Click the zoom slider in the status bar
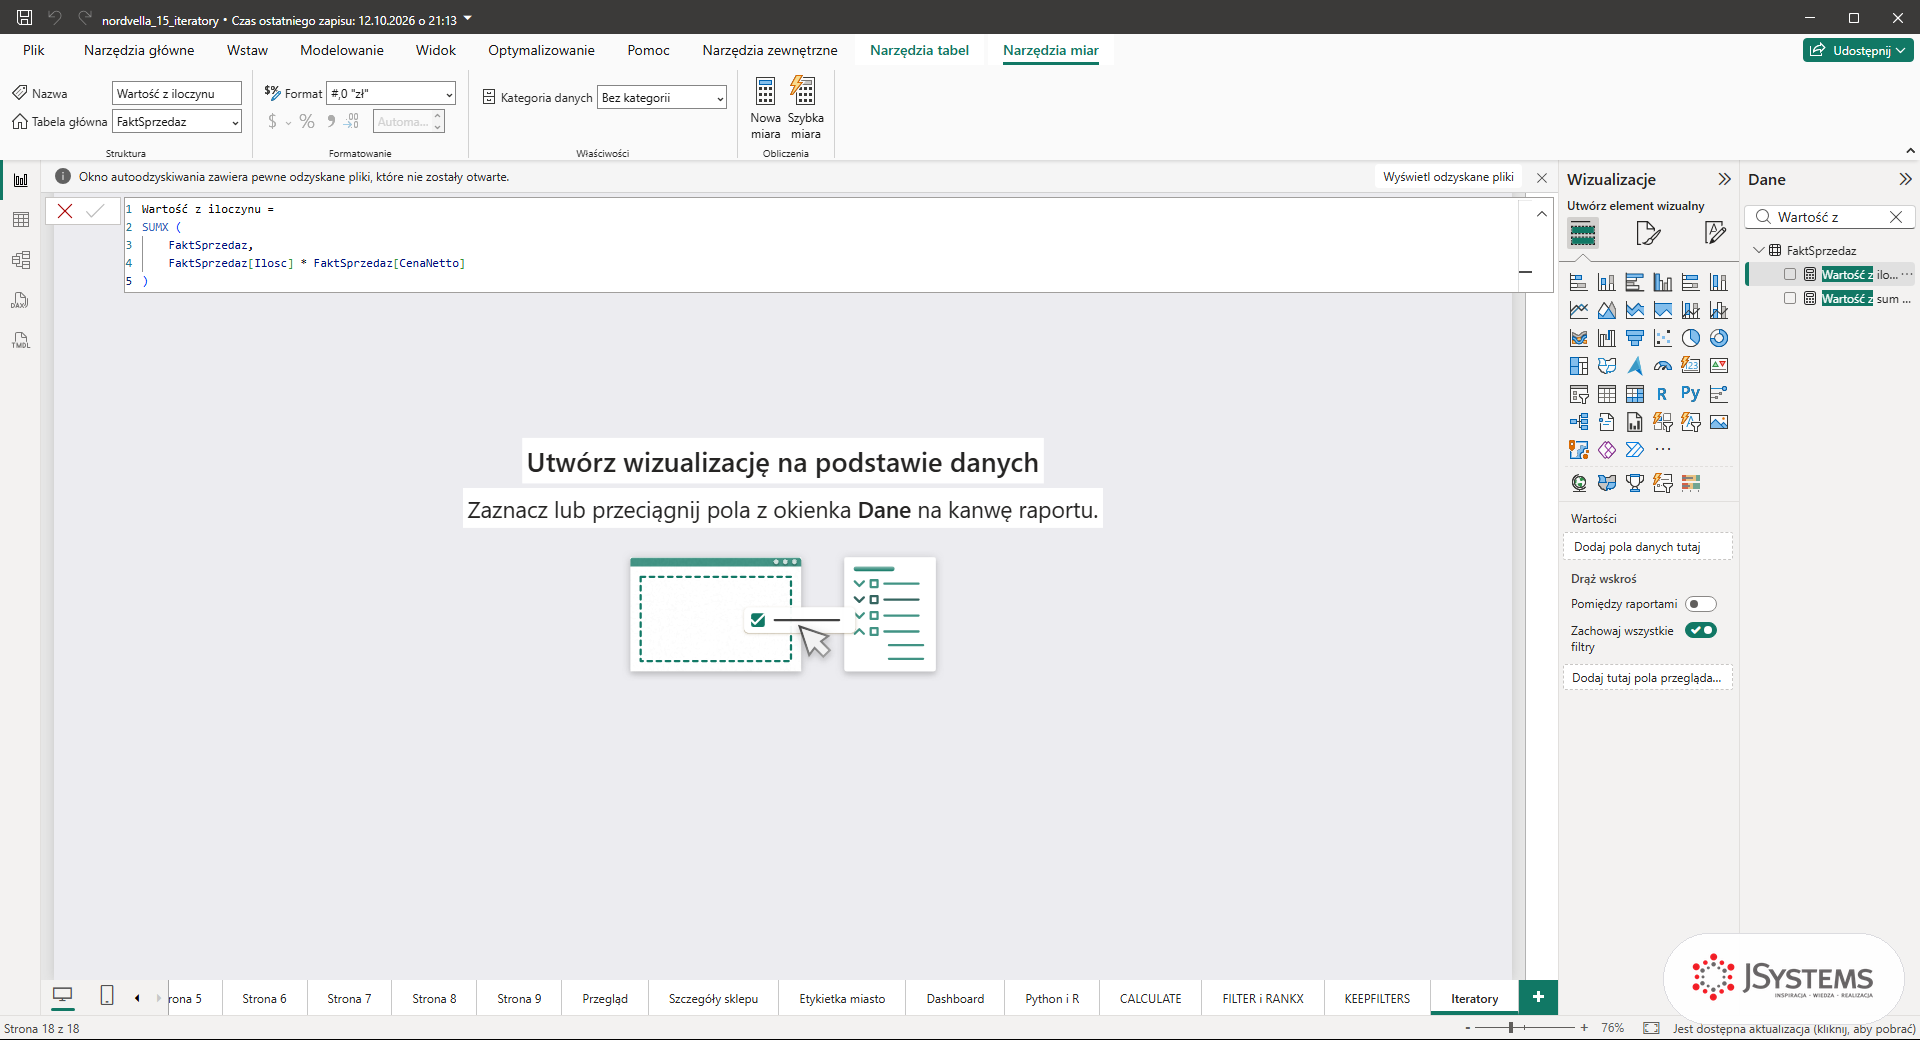The height and width of the screenshot is (1040, 1920). (1525, 1028)
